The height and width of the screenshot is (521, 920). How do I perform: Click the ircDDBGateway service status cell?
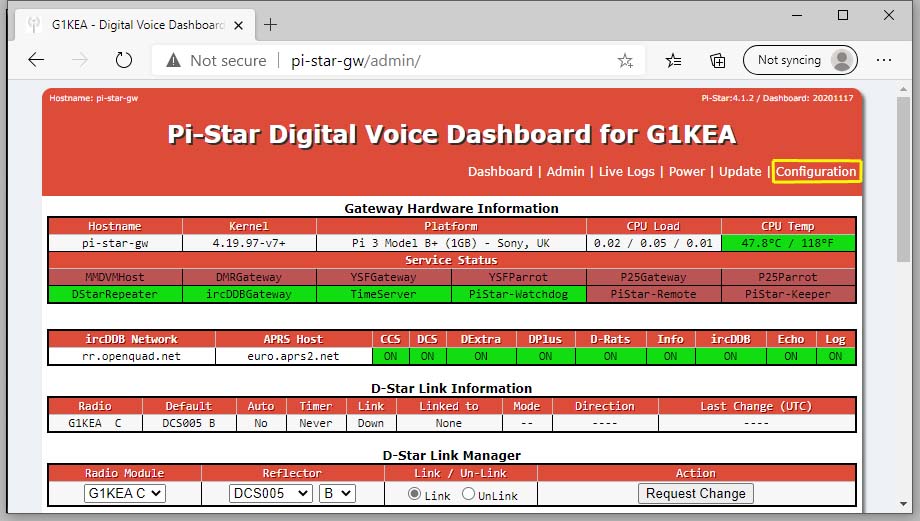249,294
